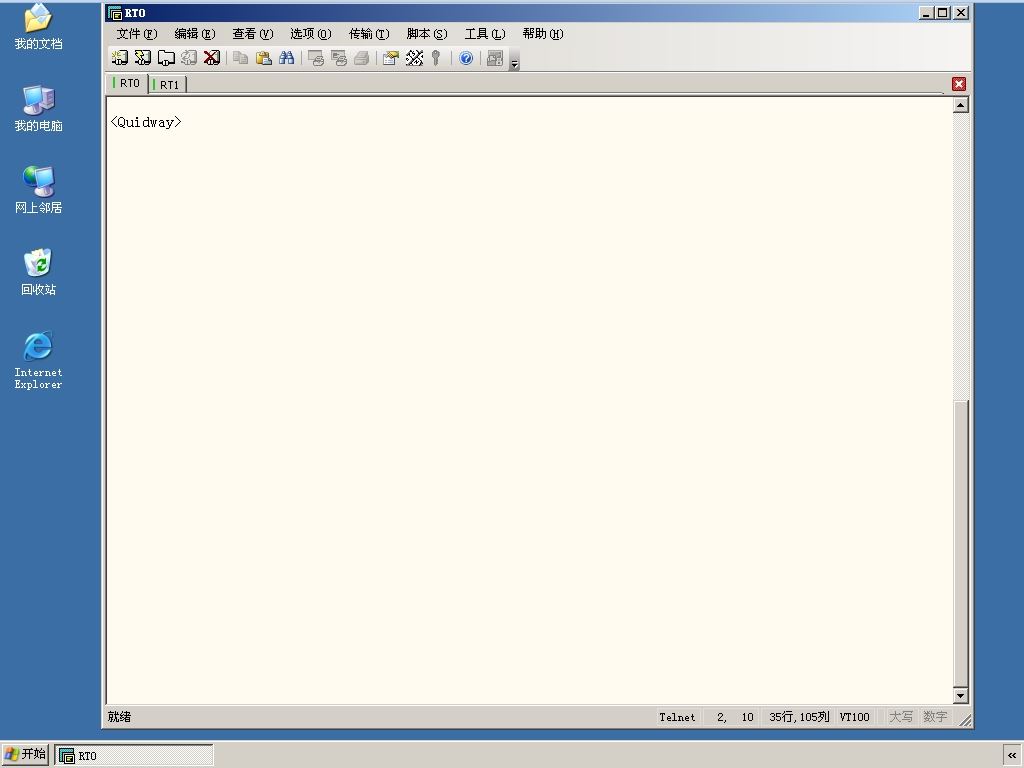Switch to the RT1 session tab
Screen dimensions: 1024x768
point(168,85)
